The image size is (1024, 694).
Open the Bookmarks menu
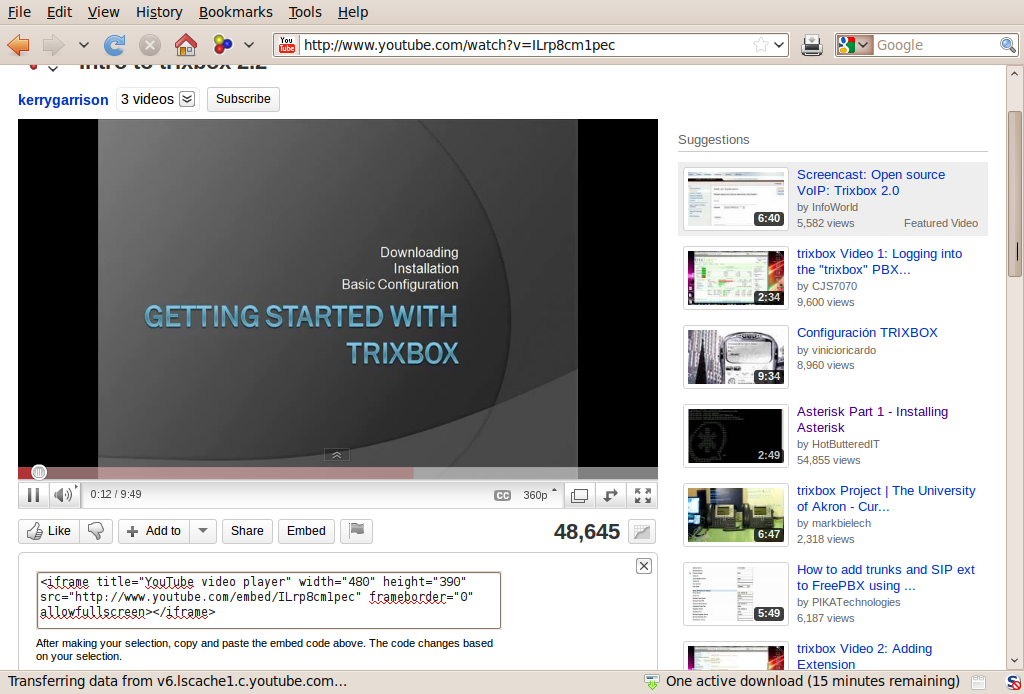pos(236,12)
